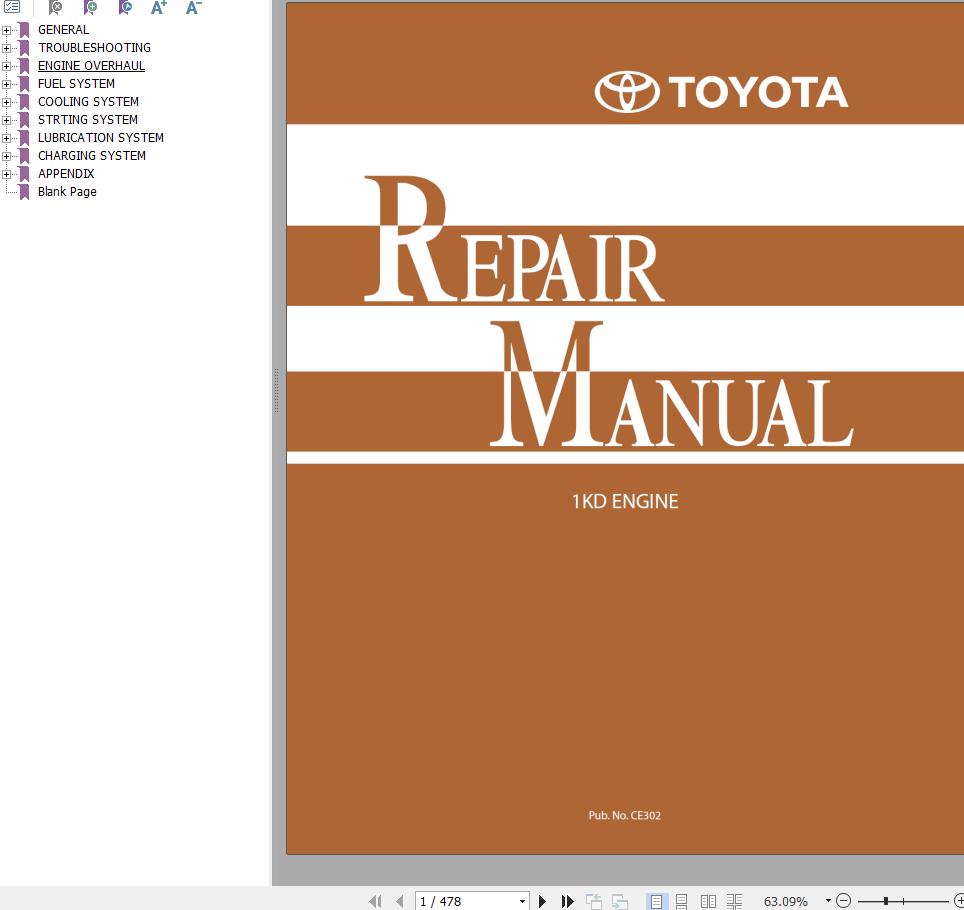Expand the FUEL SYSTEM bookmark tree
Image resolution: width=964 pixels, height=910 pixels.
(x=7, y=84)
